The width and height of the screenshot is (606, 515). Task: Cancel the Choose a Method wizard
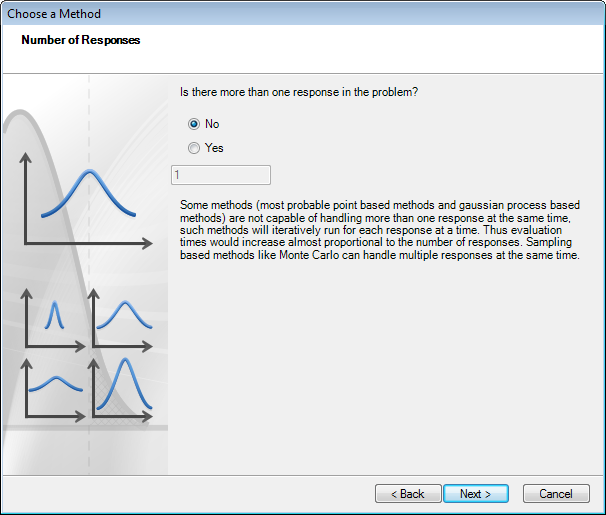pyautogui.click(x=556, y=494)
